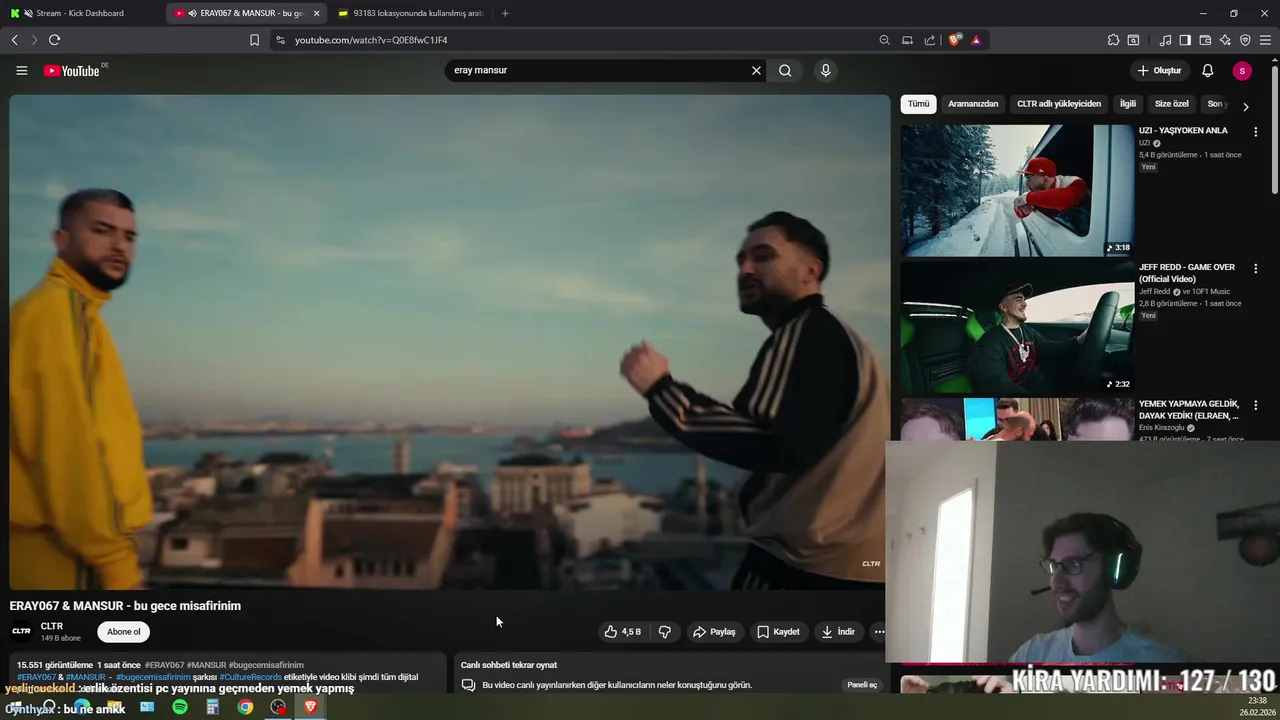The height and width of the screenshot is (720, 1280).
Task: Like the video with thumbs-up
Action: (622, 632)
